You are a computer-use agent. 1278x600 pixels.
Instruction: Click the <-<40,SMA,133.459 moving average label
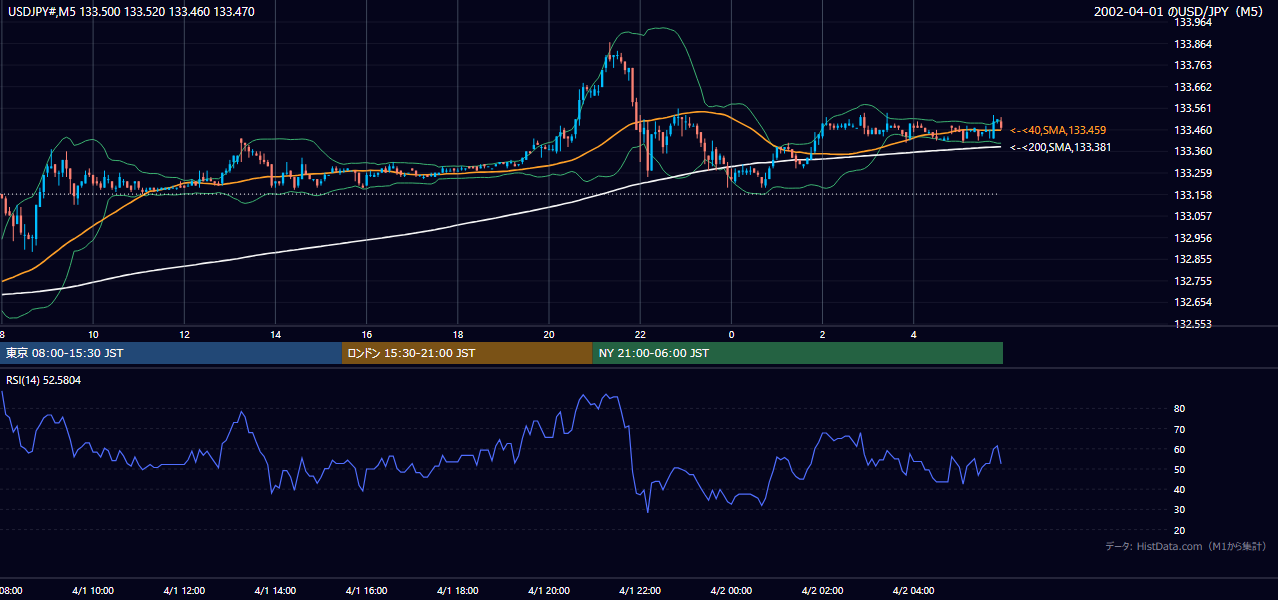pos(1058,130)
